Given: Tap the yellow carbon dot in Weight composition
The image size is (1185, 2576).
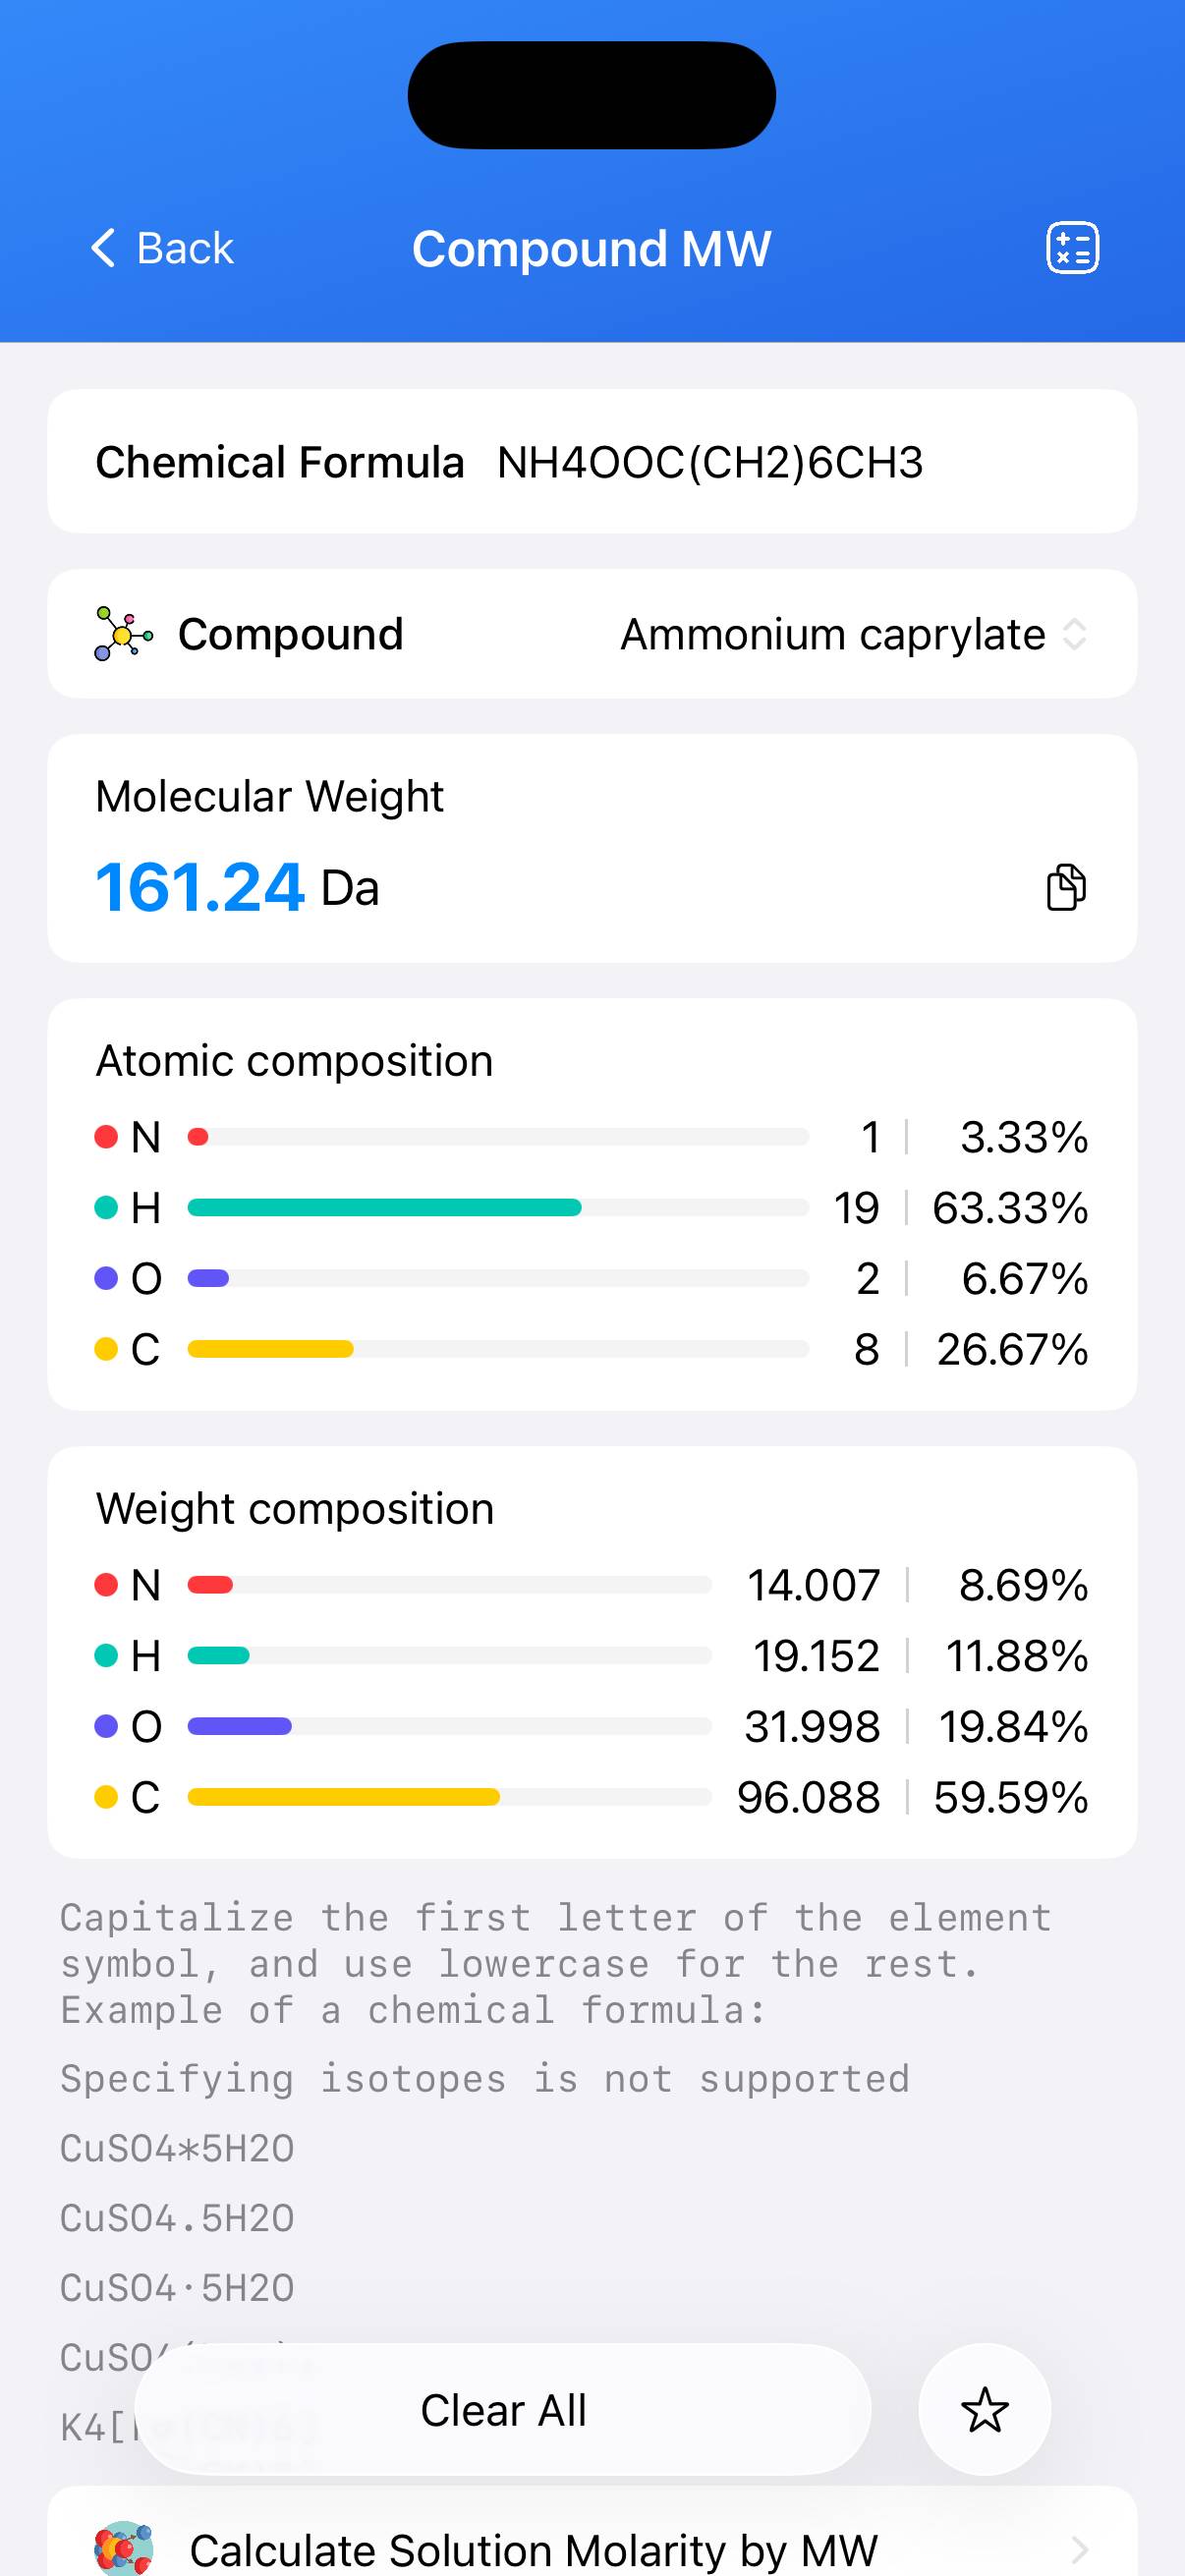Looking at the screenshot, I should (106, 1797).
